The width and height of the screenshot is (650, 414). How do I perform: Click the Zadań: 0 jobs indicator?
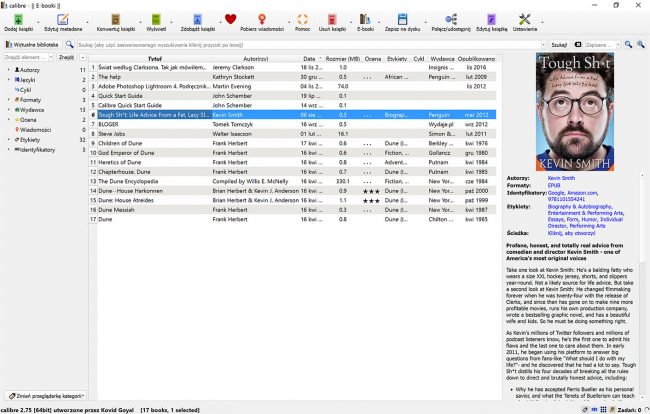tap(629, 410)
